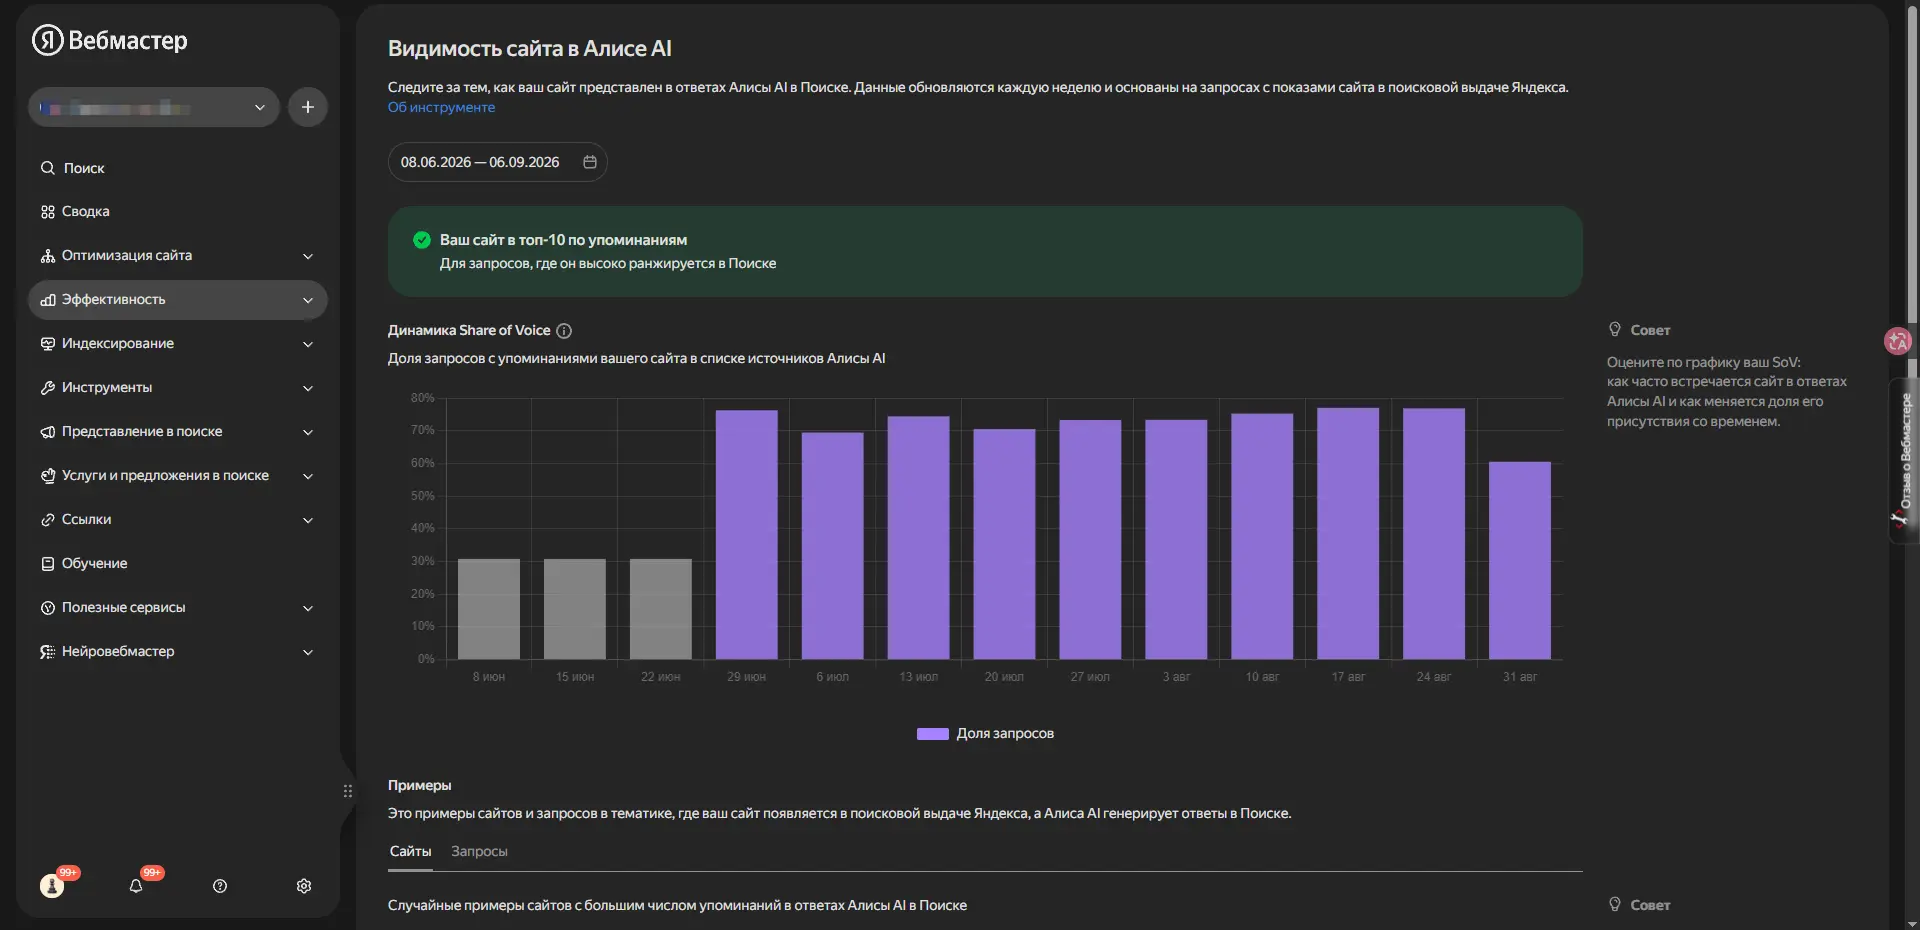Expand the Нейровебмастер section chevron
Image resolution: width=1920 pixels, height=930 pixels.
[308, 652]
